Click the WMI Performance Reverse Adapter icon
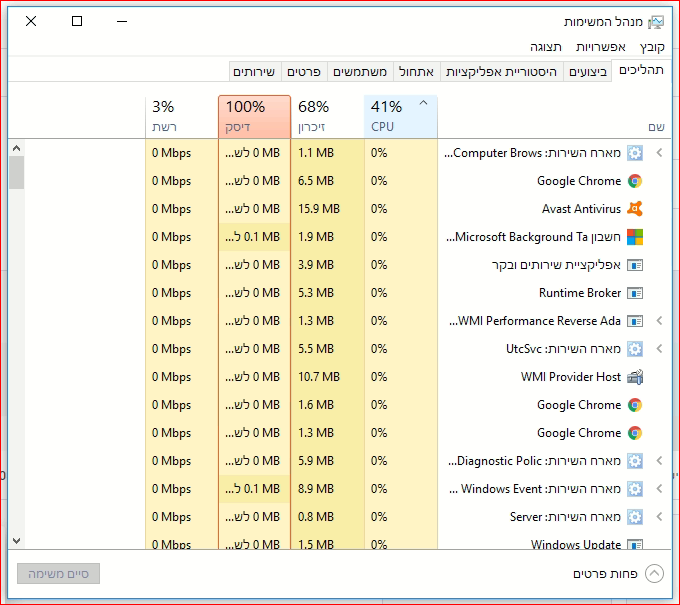The width and height of the screenshot is (680, 605). pyautogui.click(x=635, y=321)
